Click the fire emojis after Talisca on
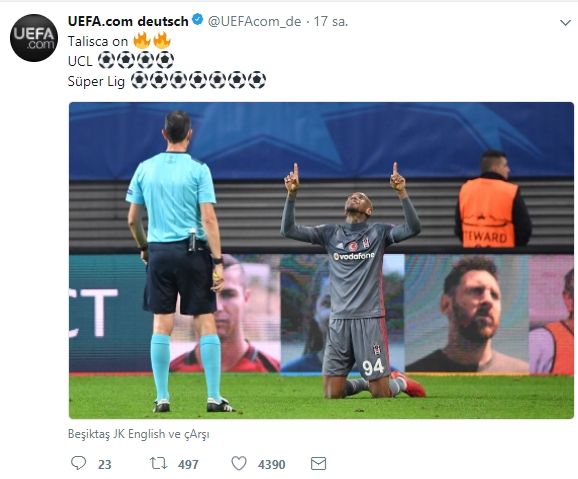 coord(152,41)
